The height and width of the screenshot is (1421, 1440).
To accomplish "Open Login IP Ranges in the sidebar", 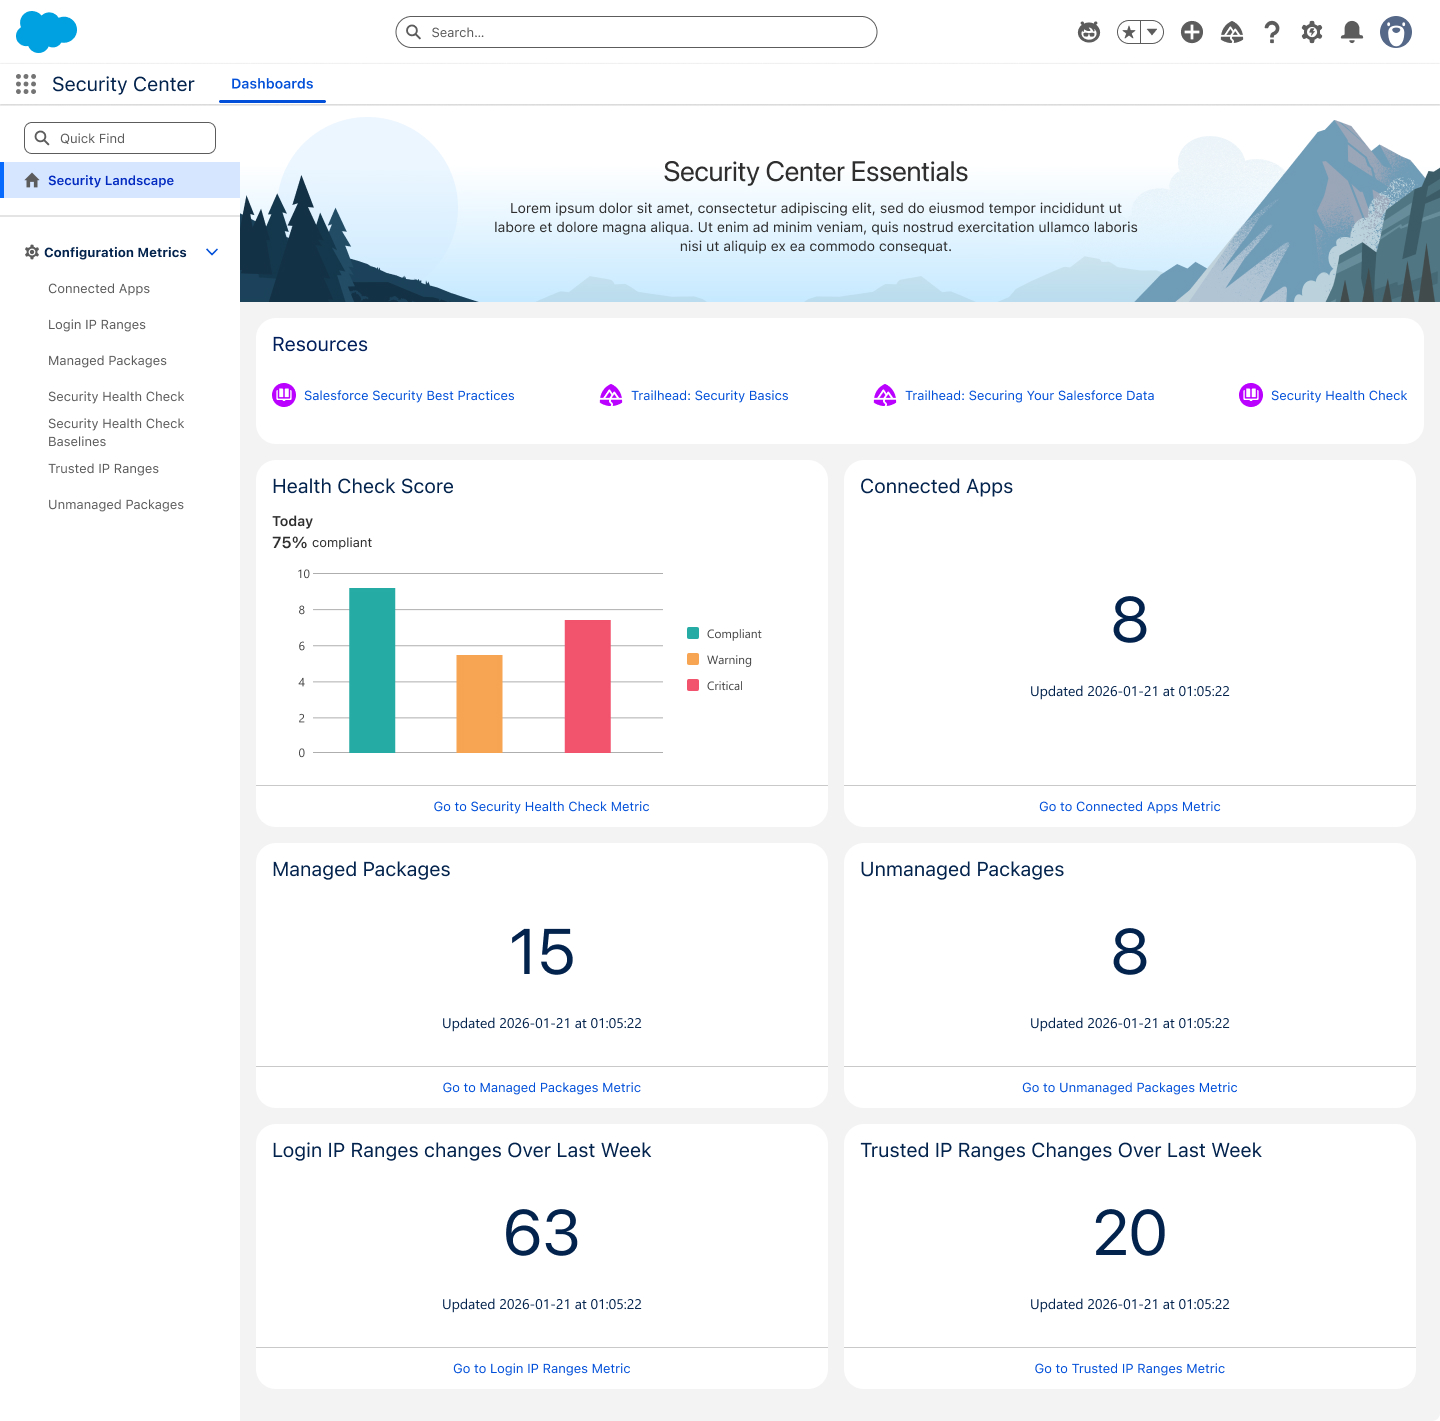I will point(97,325).
